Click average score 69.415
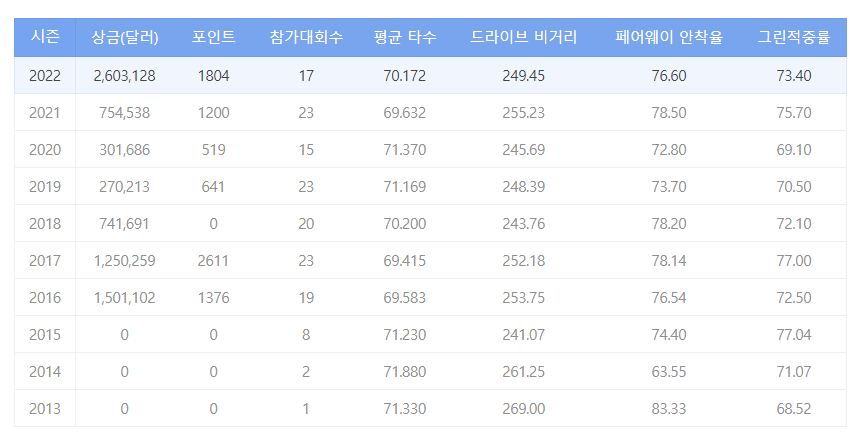This screenshot has height=448, width=863. click(405, 260)
